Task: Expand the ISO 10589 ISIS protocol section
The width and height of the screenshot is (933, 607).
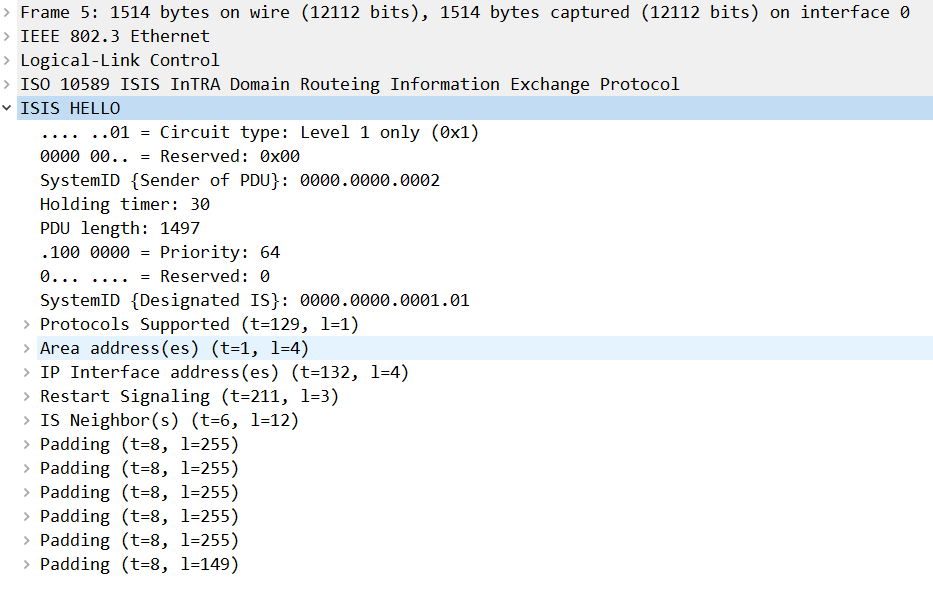Action: tap(8, 84)
